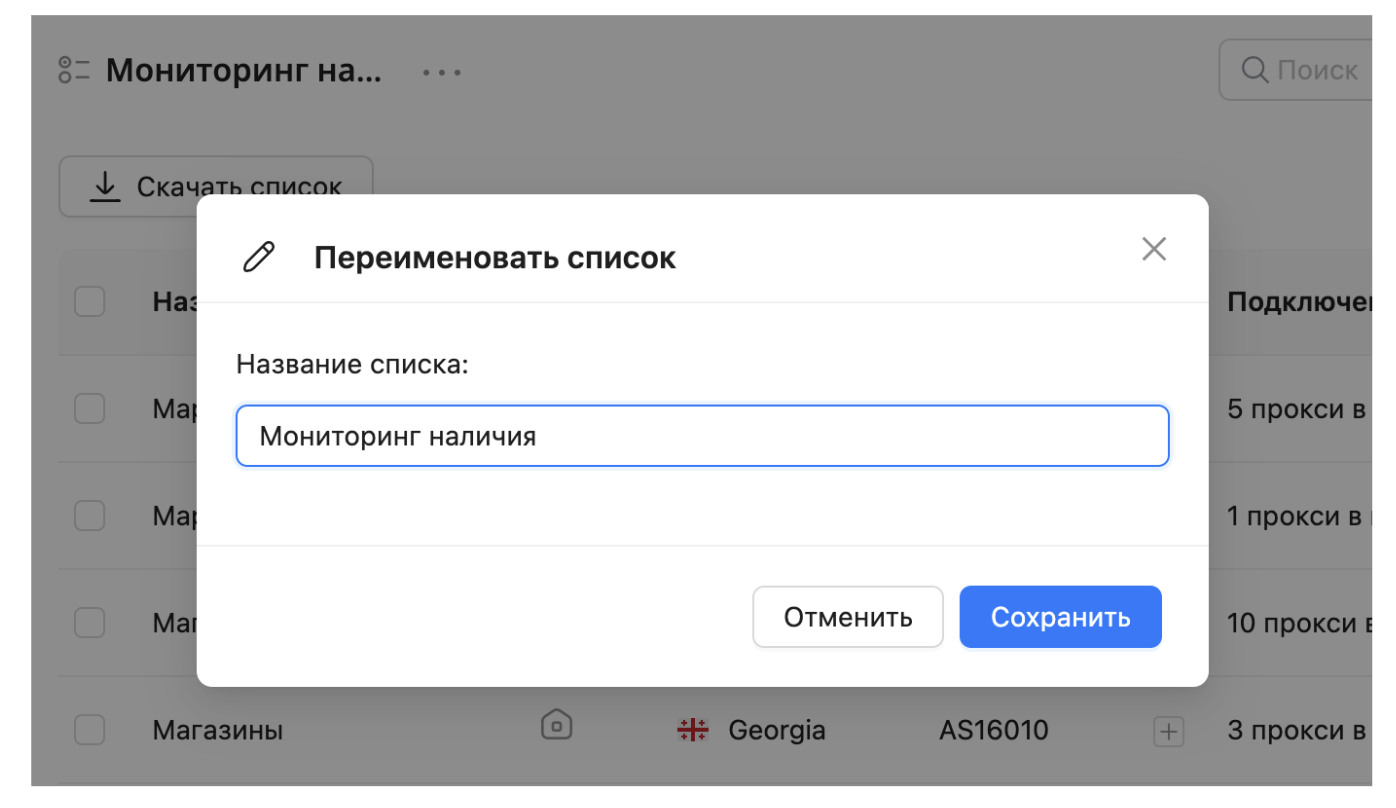
Task: Click the pencil icon in the rename dialog
Action: (259, 257)
